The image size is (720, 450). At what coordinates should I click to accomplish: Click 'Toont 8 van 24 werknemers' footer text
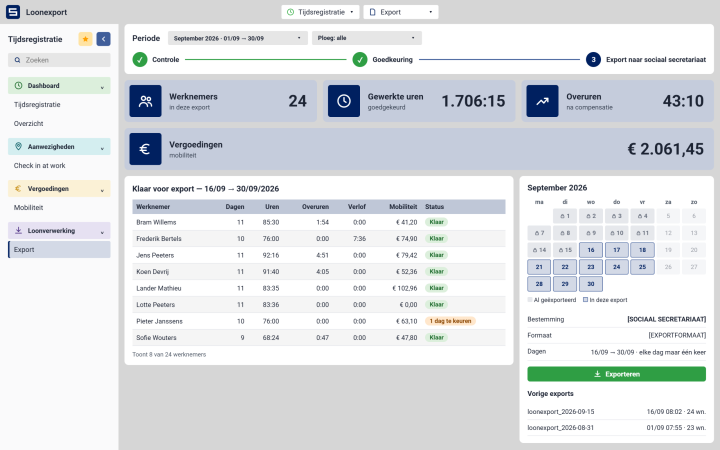(169, 354)
